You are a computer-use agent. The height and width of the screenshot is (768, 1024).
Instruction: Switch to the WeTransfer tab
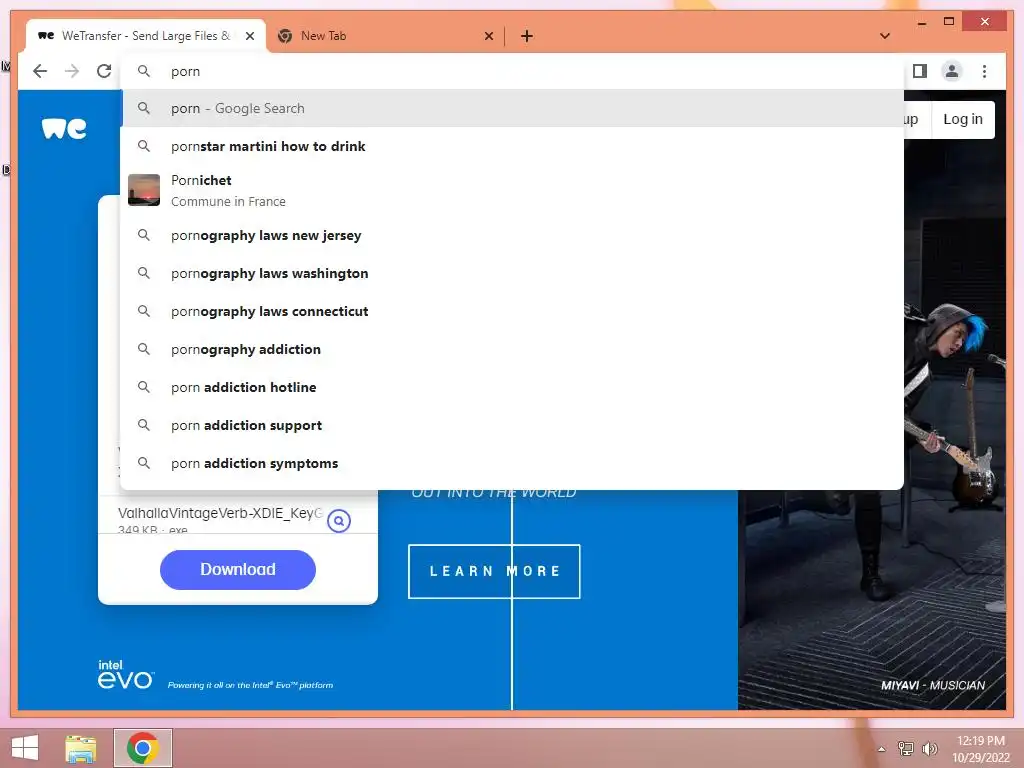click(146, 36)
